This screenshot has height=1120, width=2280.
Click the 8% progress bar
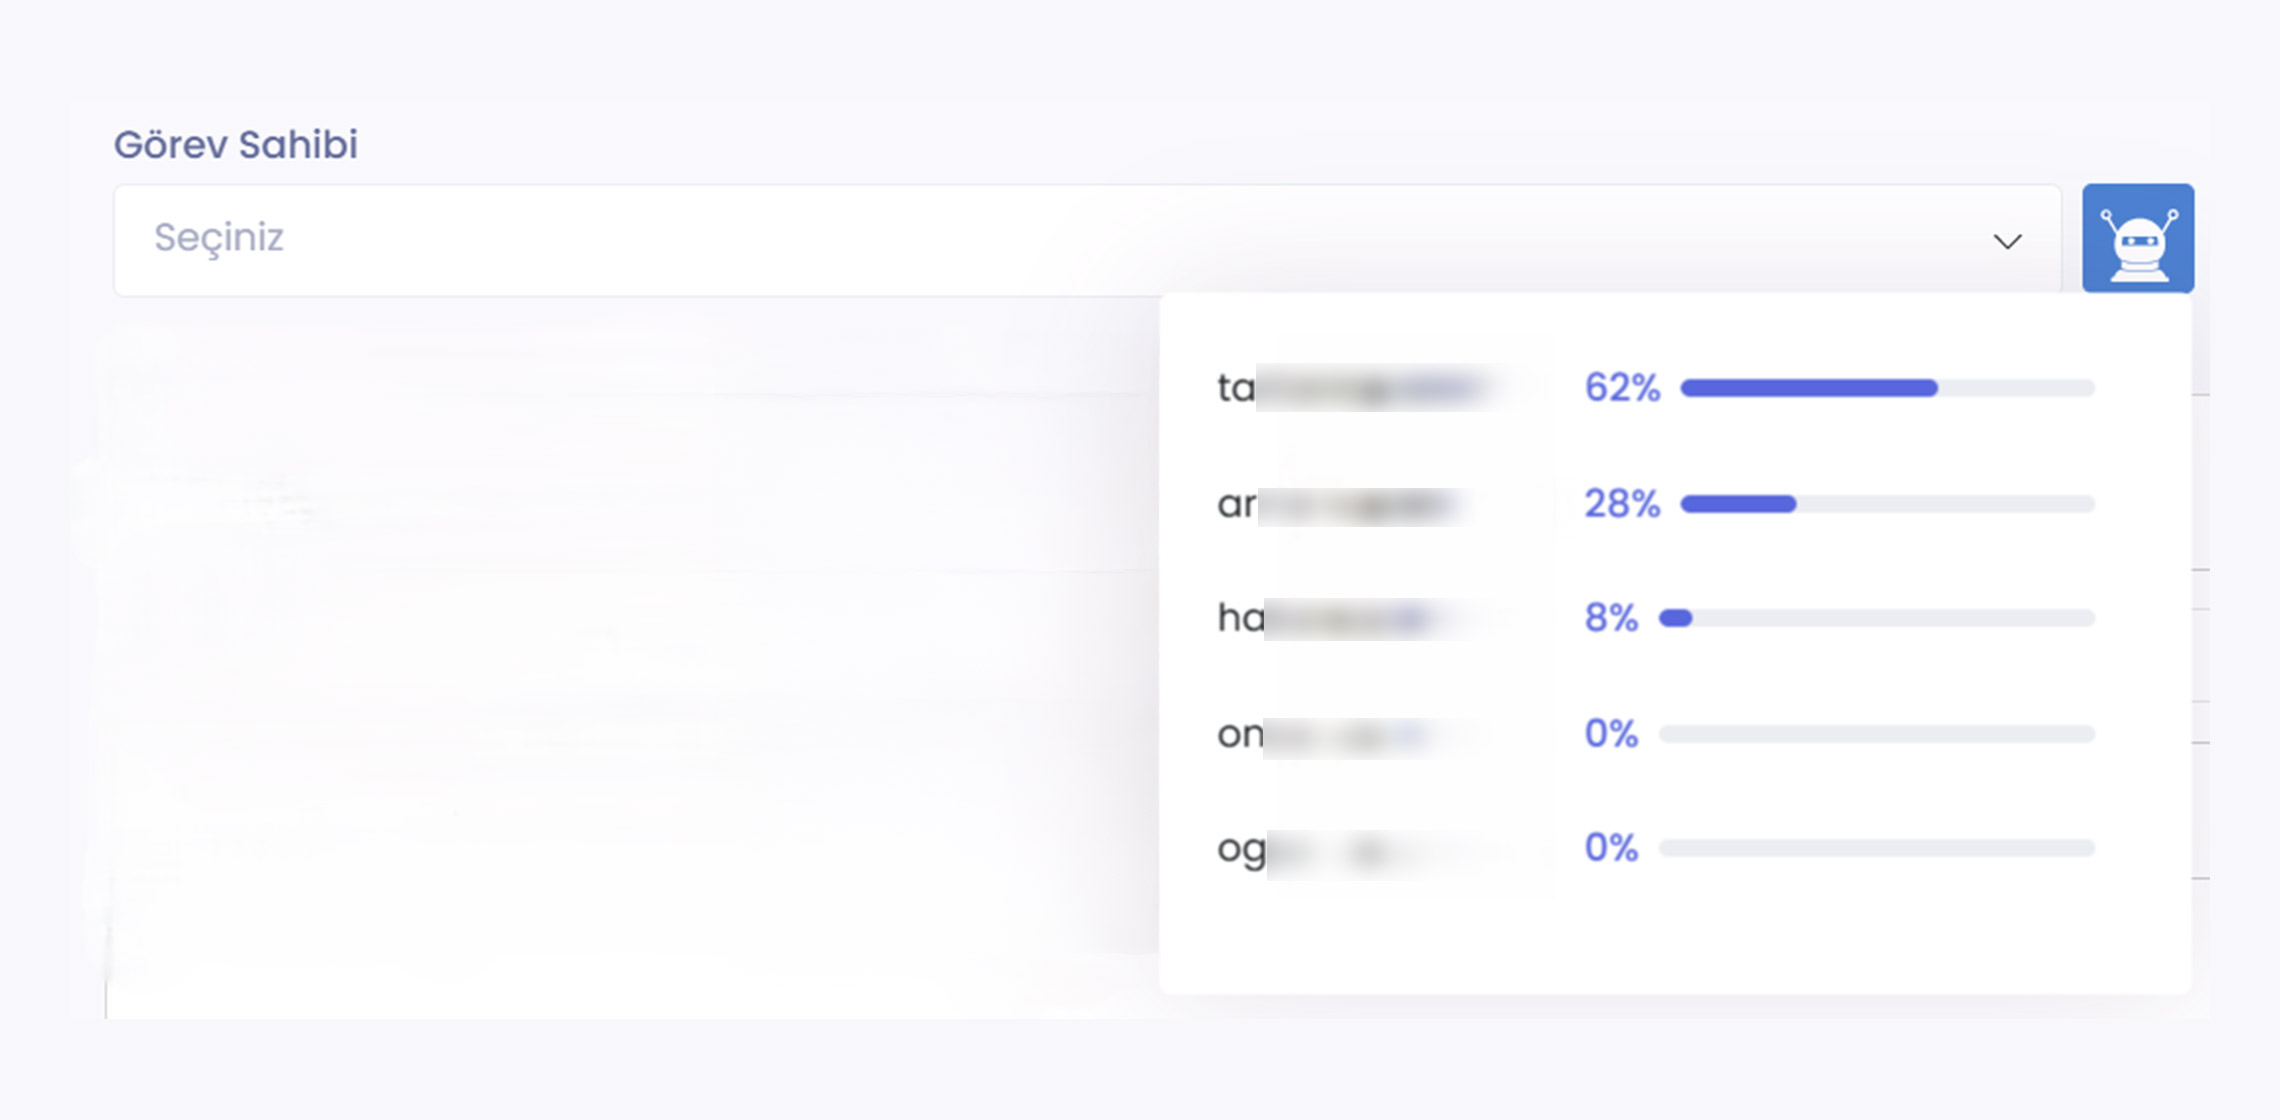(1876, 618)
